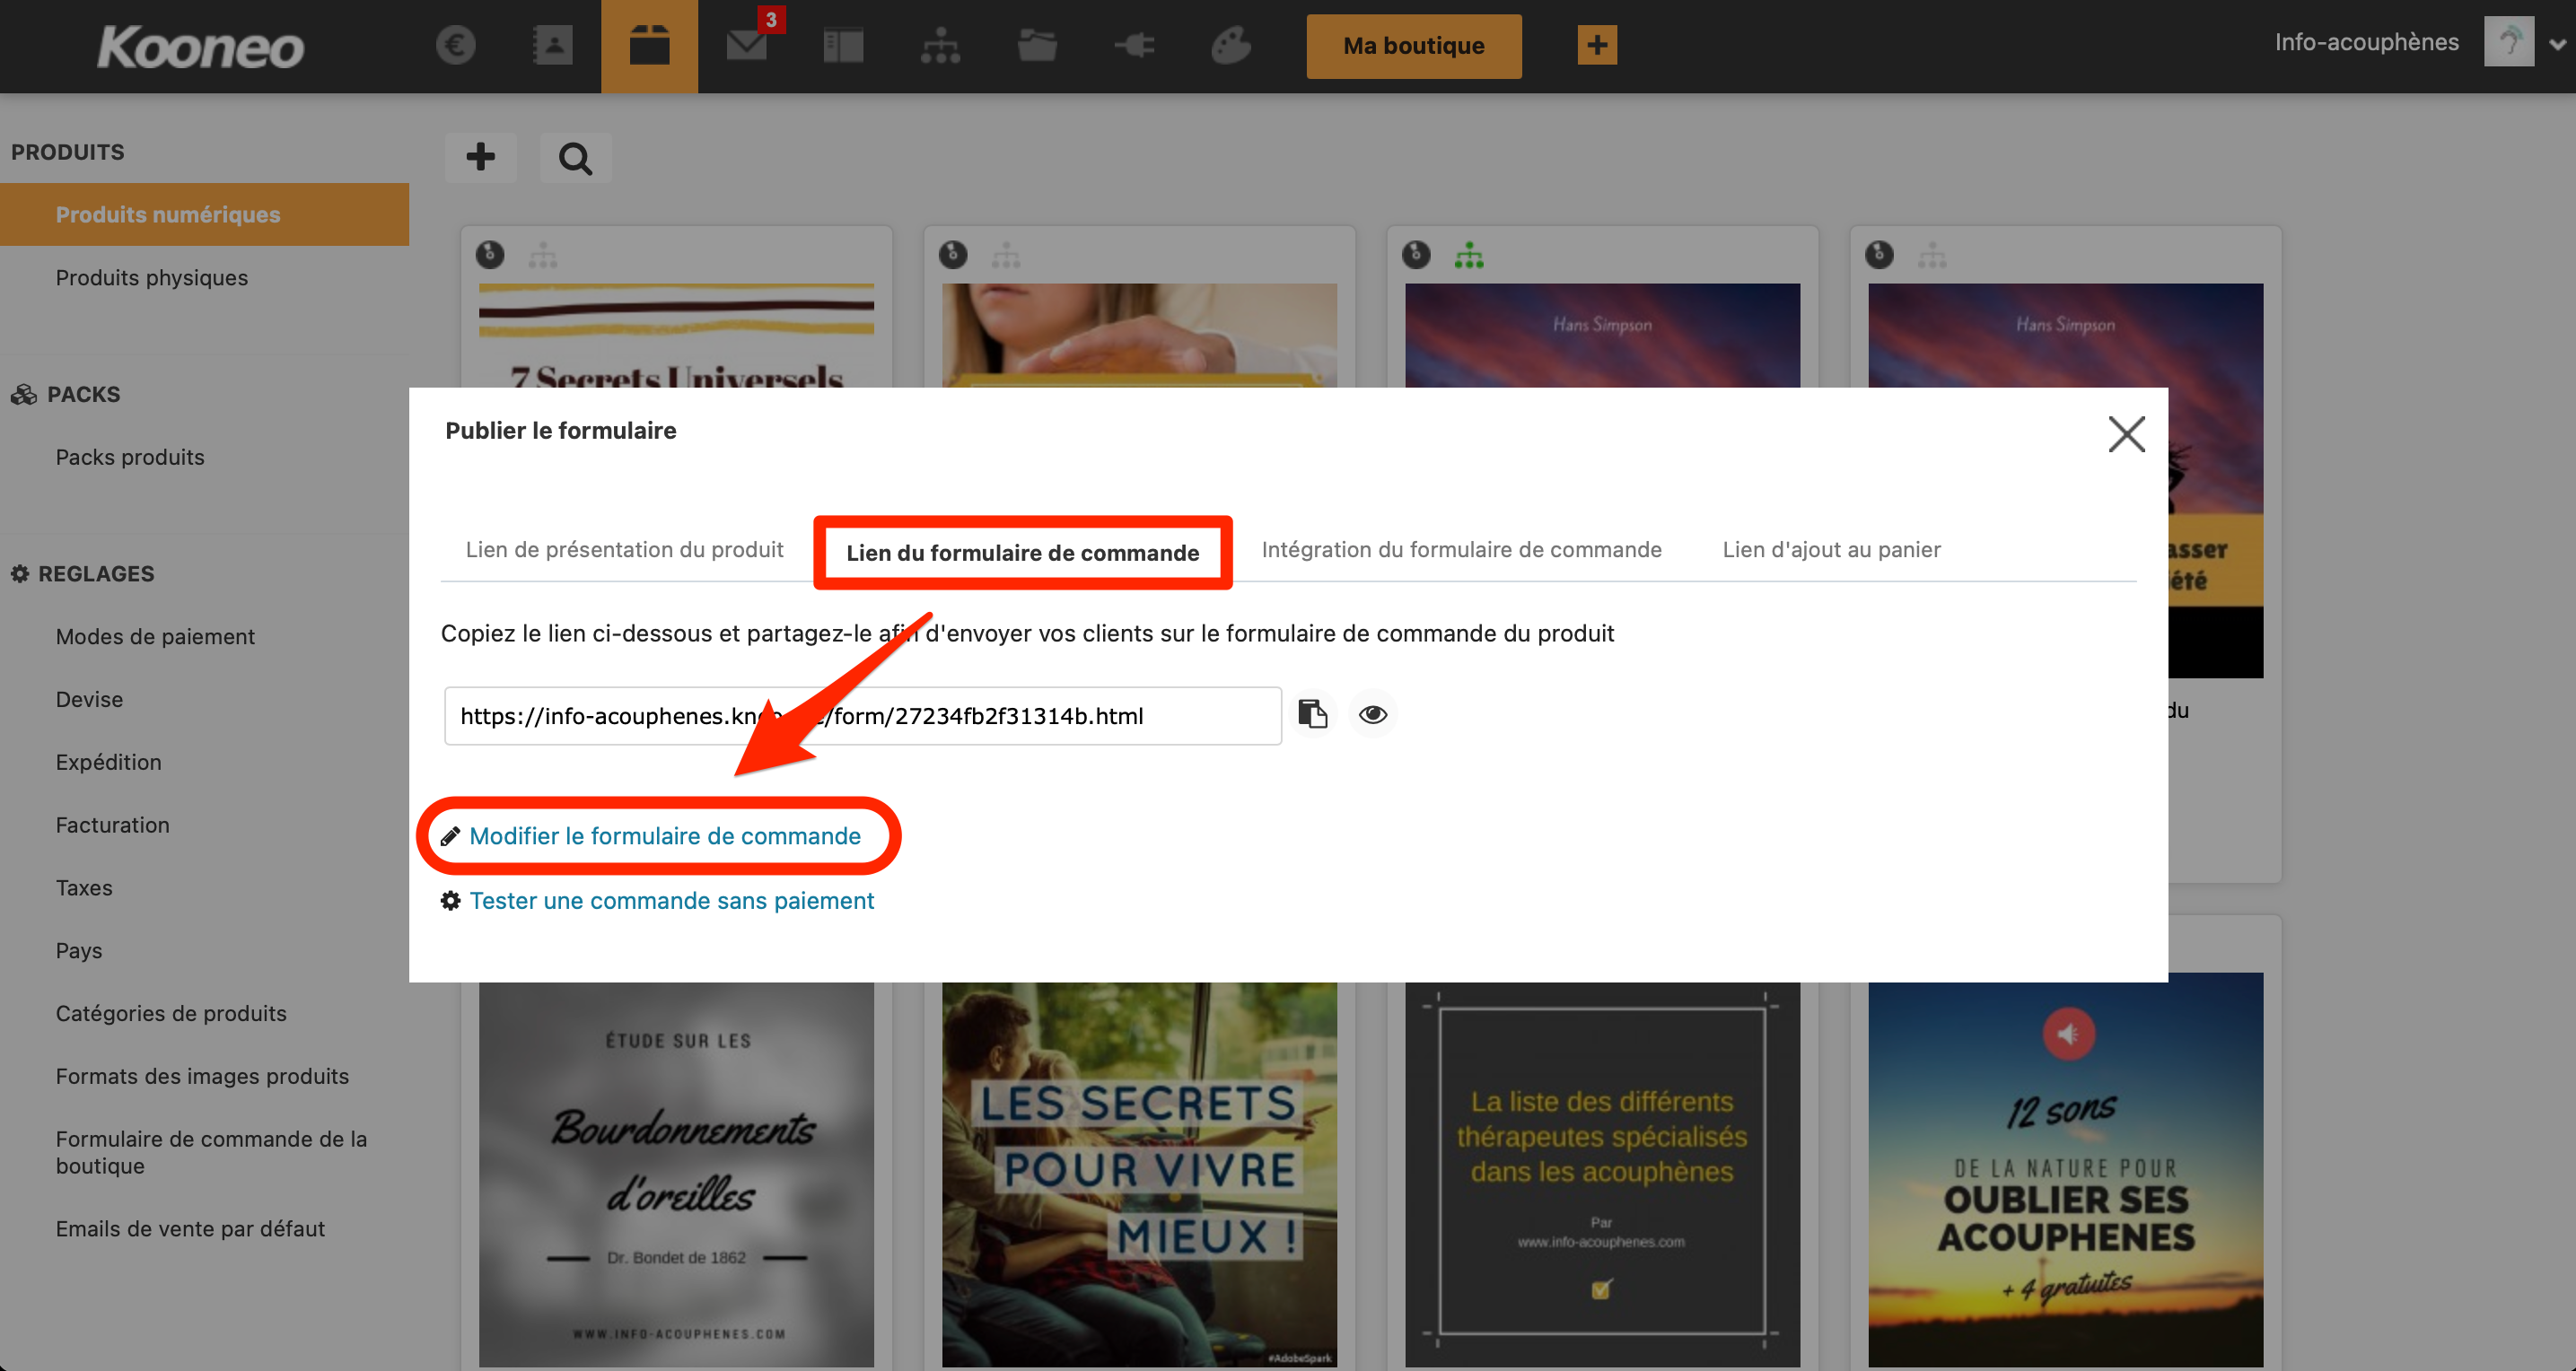Screen dimensions: 2576x1371
Task: Switch to Intégration du formulaire de commande tab
Action: click(1461, 549)
